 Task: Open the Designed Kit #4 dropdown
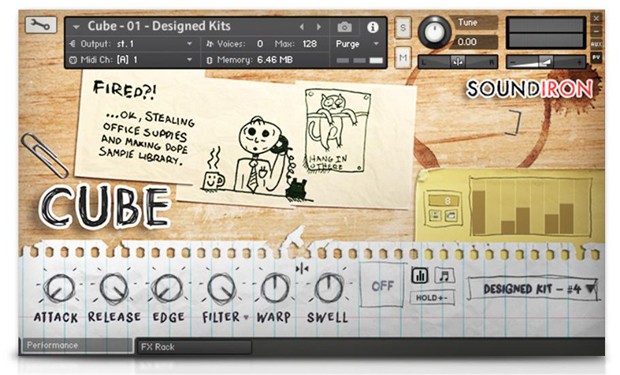tap(533, 289)
